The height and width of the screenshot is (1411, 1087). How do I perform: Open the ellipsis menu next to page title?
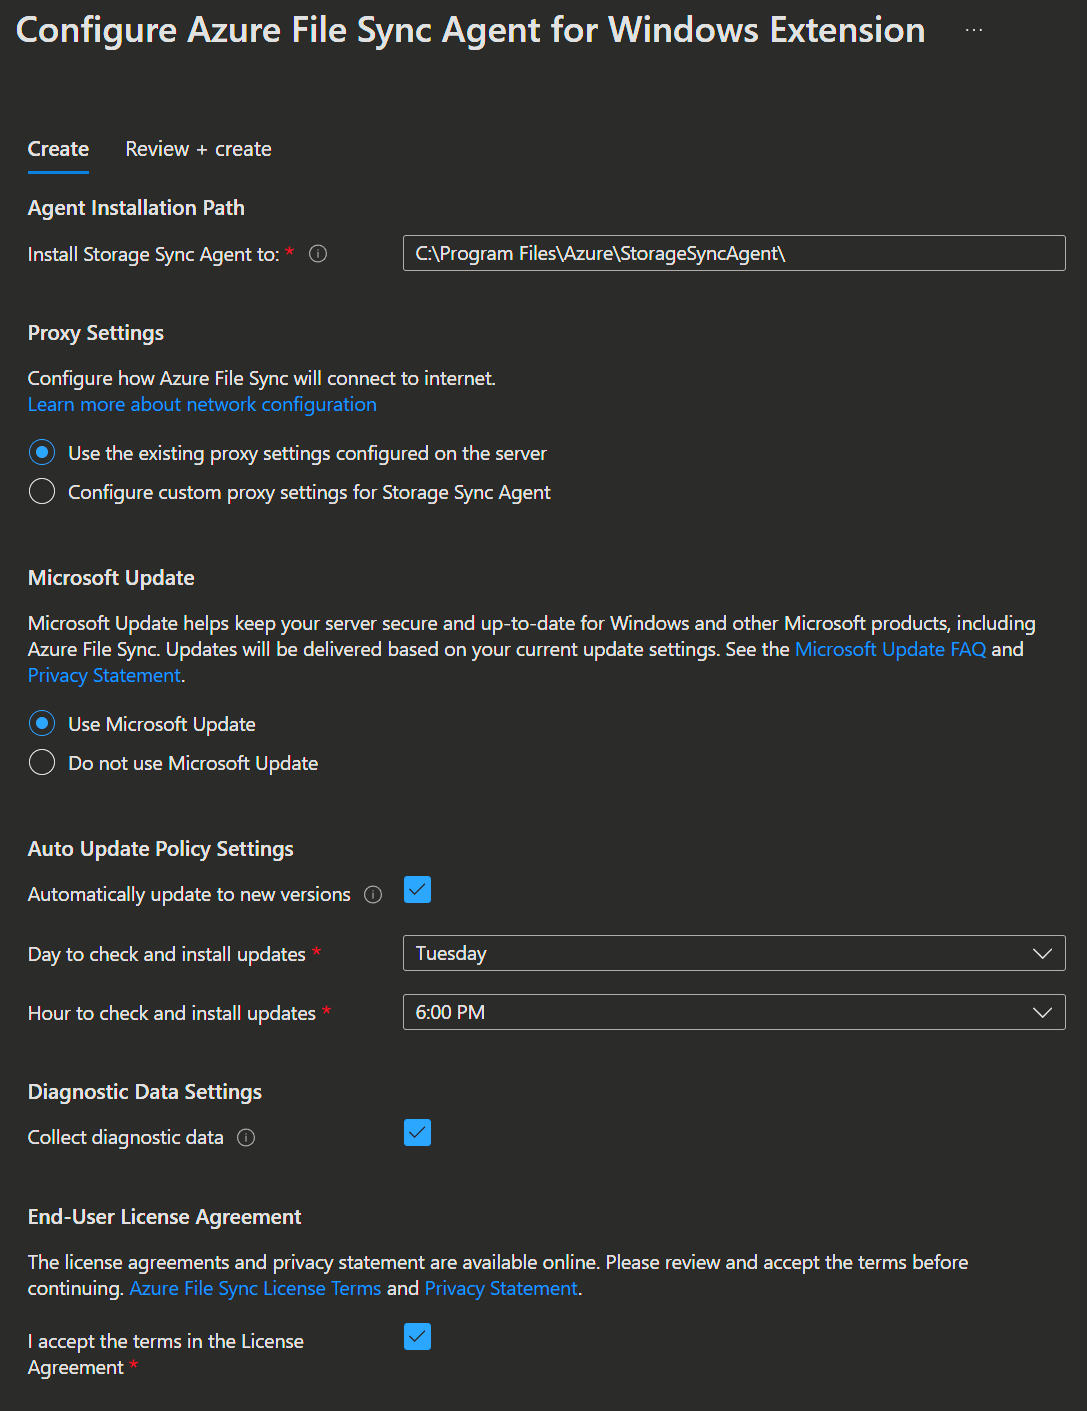(974, 30)
